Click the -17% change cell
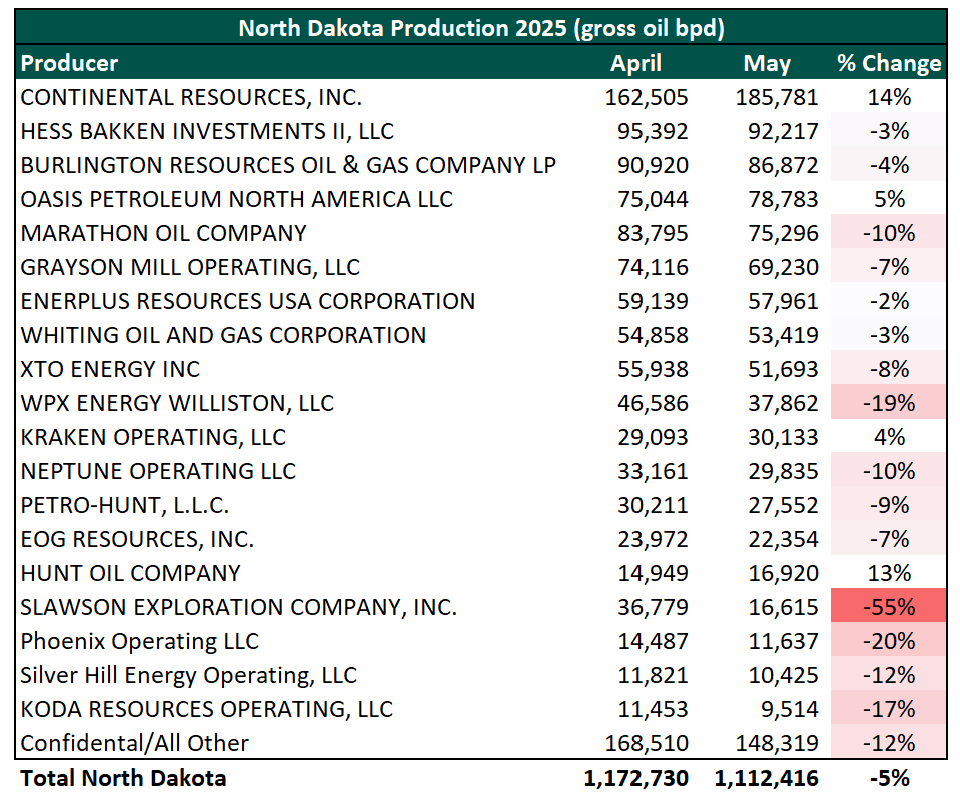Image resolution: width=960 pixels, height=794 pixels. [x=889, y=709]
